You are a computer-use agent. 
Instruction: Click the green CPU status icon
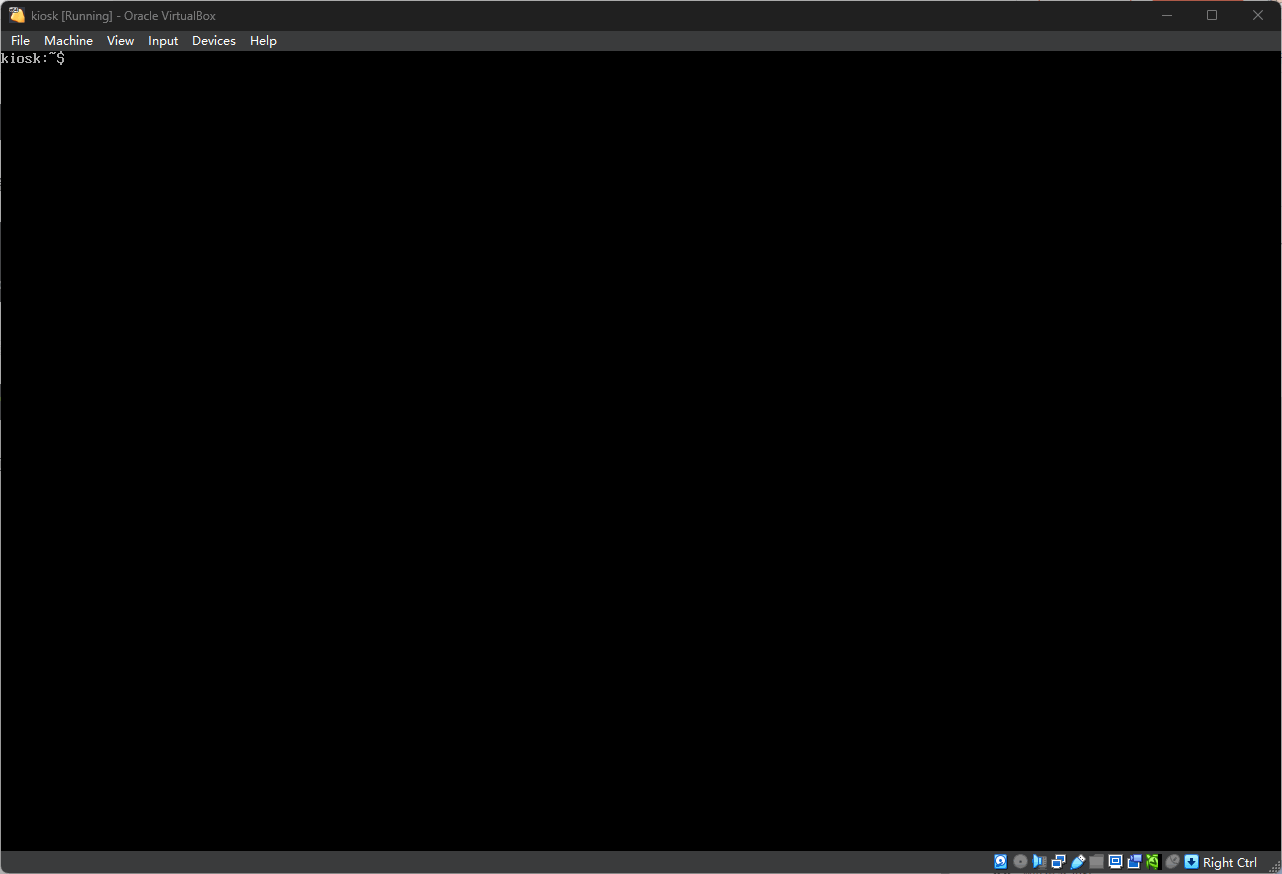click(1152, 862)
